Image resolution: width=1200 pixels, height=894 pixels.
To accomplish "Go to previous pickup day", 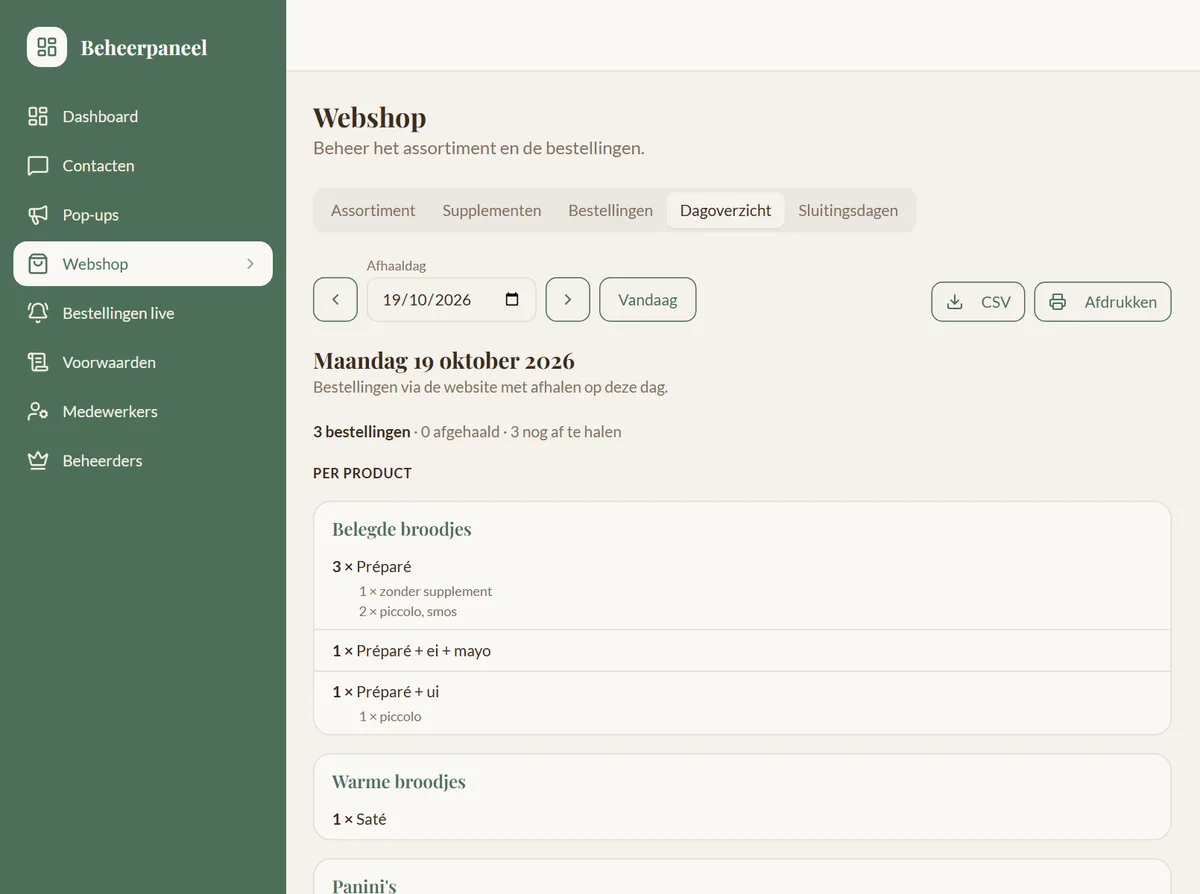I will click(335, 299).
